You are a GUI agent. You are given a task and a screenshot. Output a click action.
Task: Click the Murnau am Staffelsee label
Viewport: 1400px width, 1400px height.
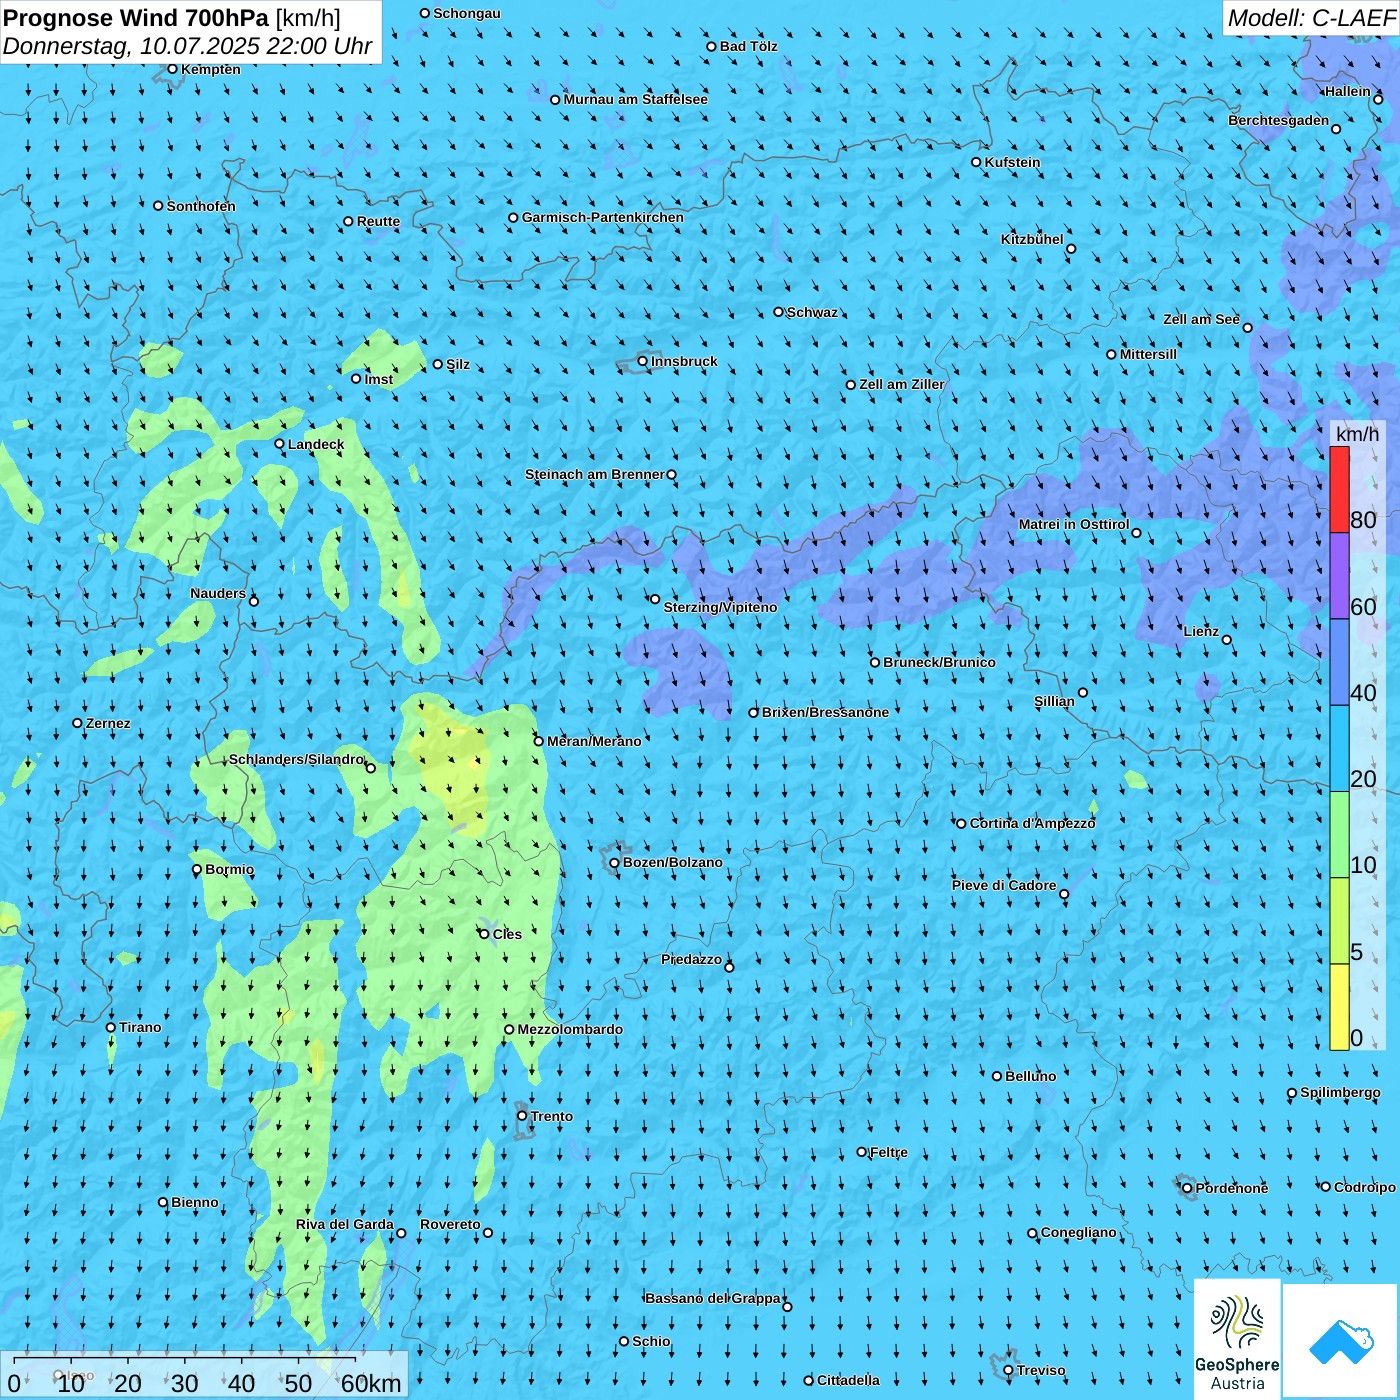pos(635,99)
